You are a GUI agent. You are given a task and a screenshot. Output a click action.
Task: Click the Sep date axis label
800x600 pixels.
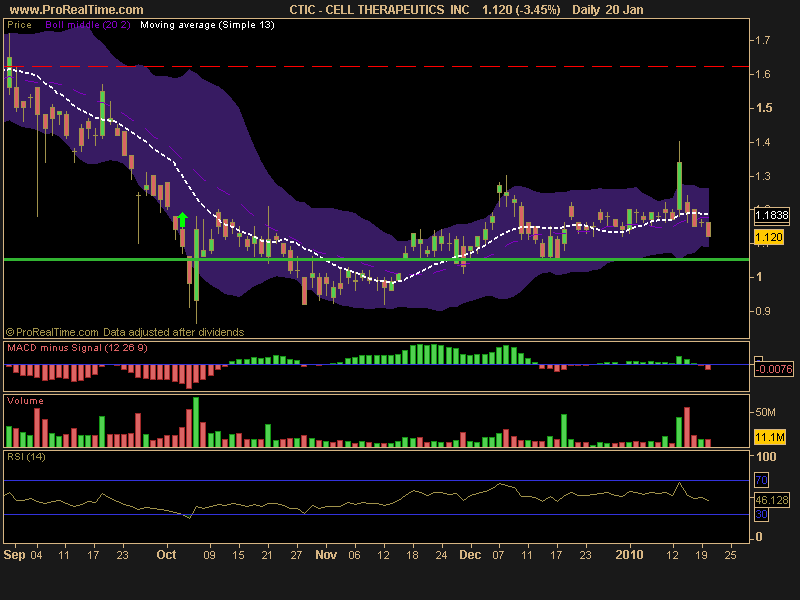[x=14, y=555]
